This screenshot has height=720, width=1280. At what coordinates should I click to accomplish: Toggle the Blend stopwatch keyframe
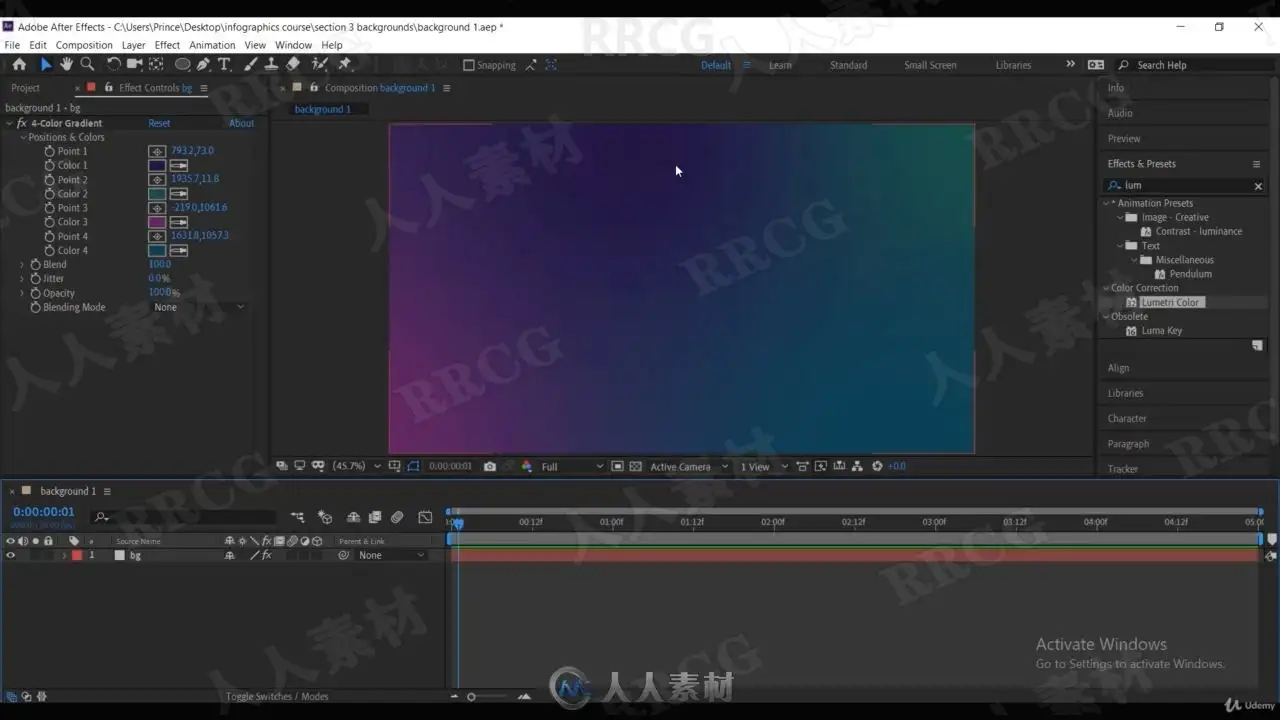tap(36, 264)
